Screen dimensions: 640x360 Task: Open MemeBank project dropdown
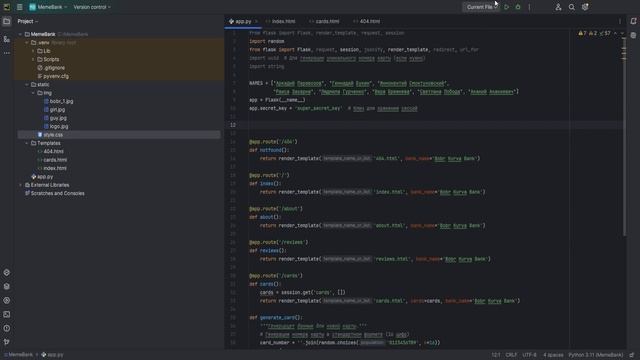tap(48, 7)
